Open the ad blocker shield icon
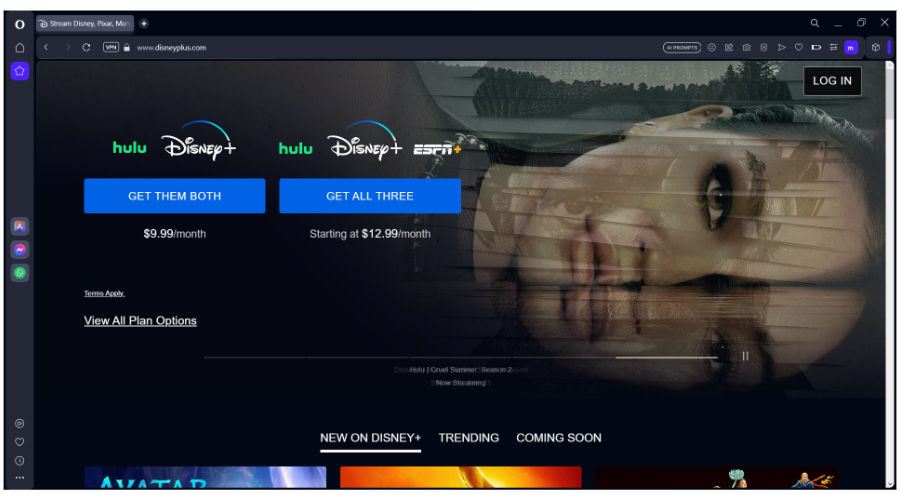This screenshot has width=900, height=500. [763, 48]
